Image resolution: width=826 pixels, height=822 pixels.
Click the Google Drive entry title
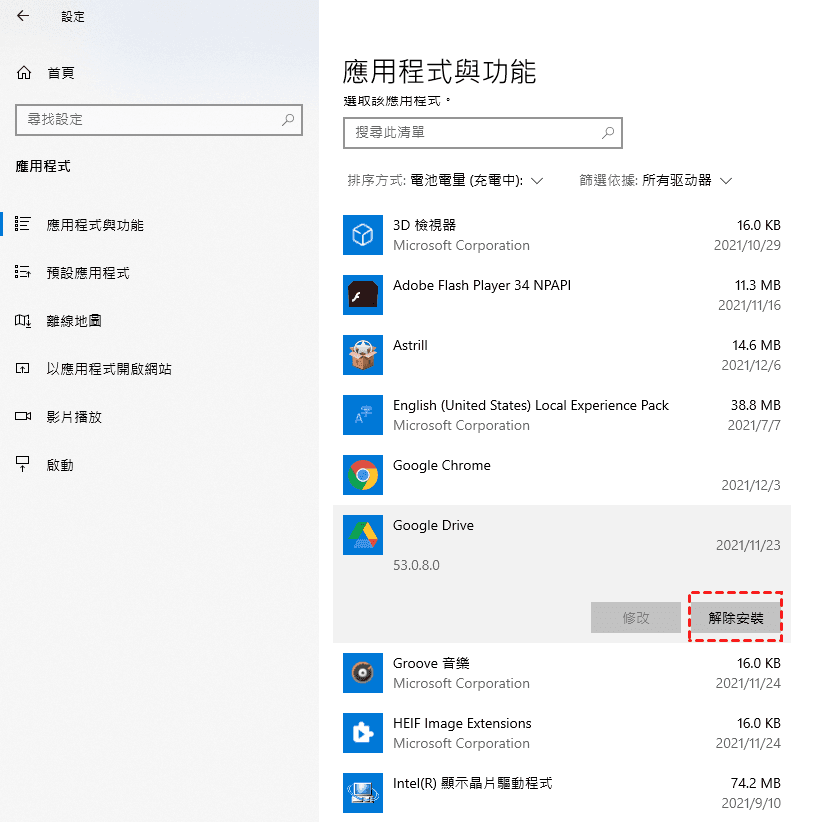coord(434,526)
